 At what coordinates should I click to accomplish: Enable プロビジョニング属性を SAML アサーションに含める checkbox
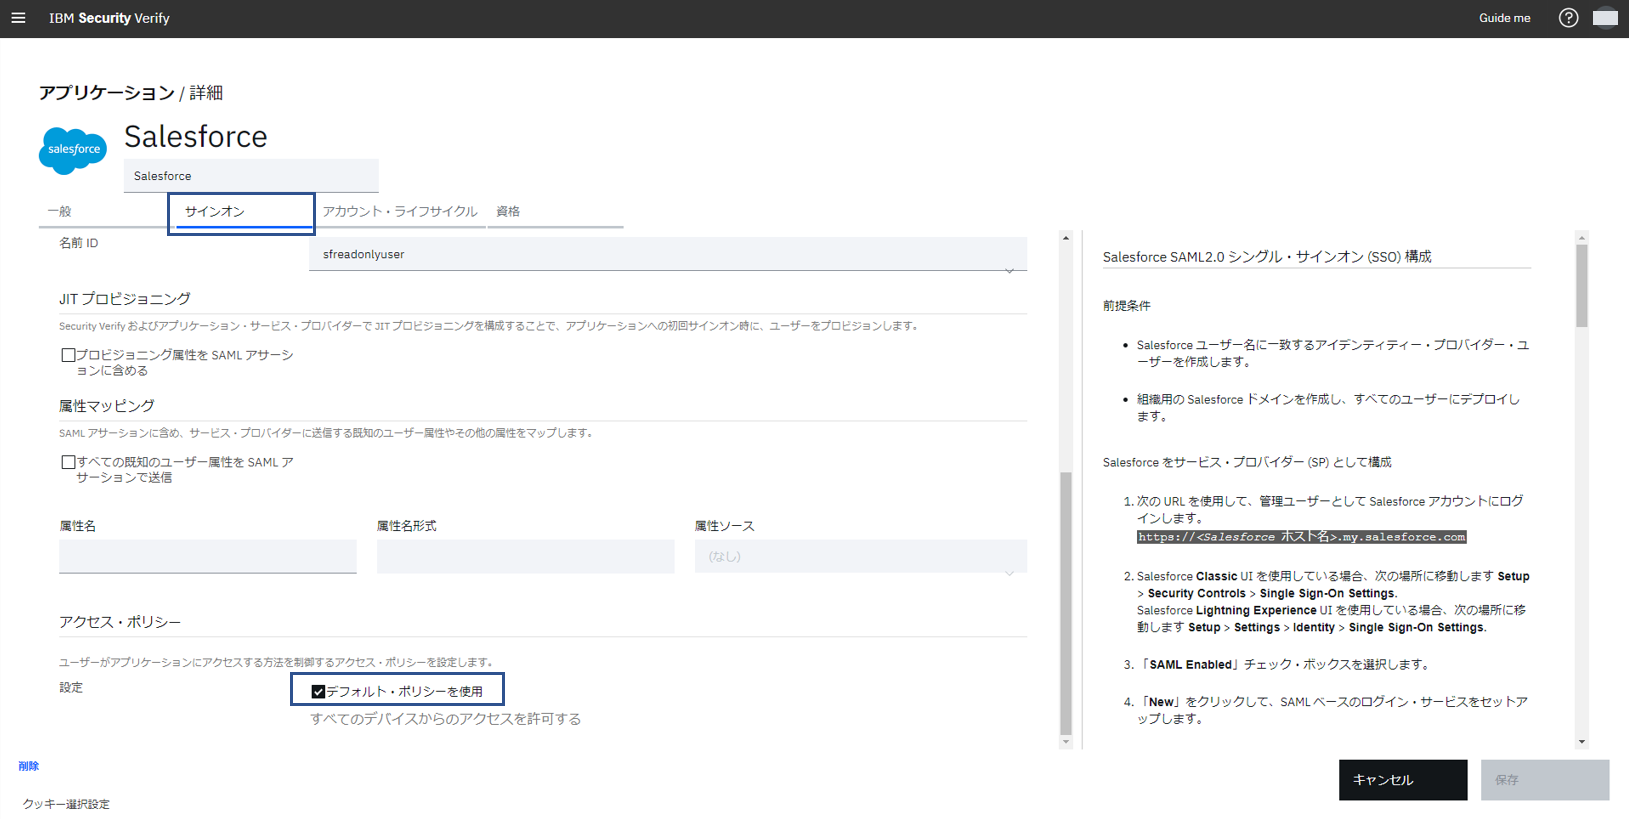(68, 355)
